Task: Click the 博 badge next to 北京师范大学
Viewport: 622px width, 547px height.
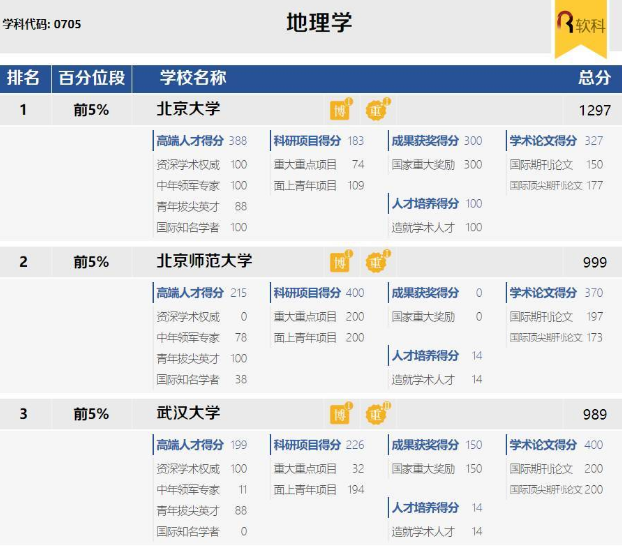Action: 340,262
